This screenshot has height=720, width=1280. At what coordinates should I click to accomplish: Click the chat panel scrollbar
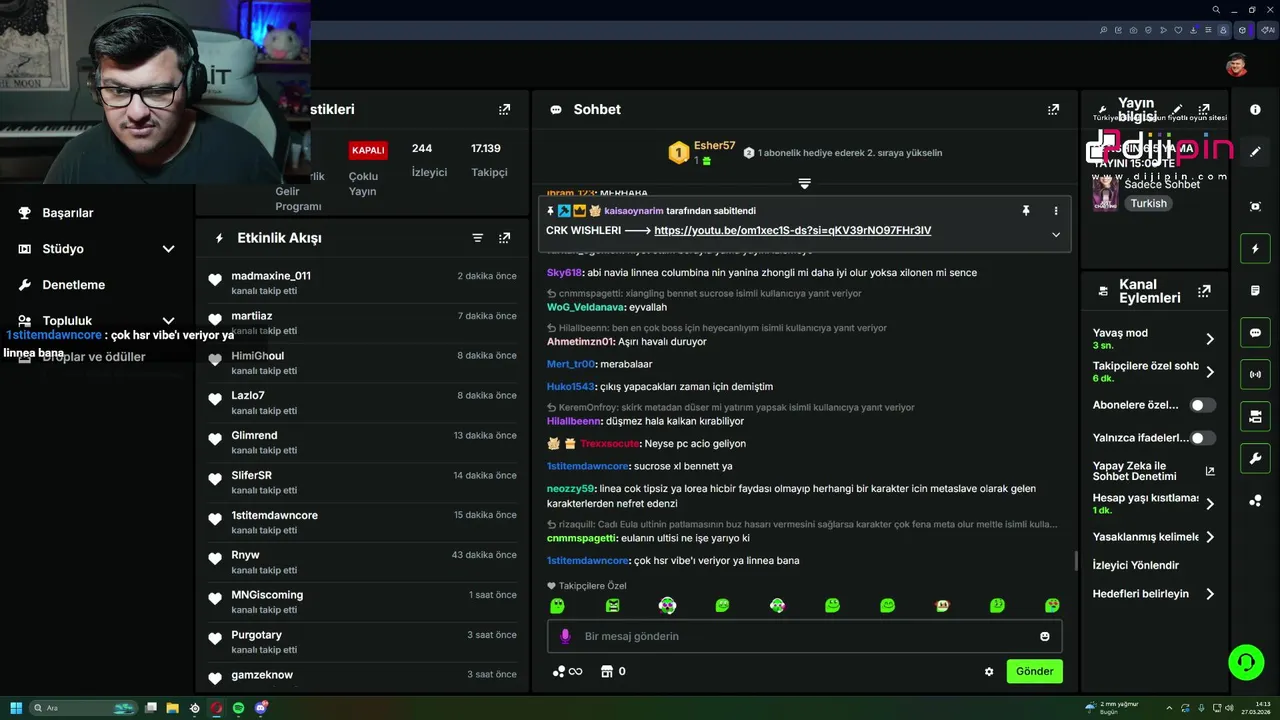click(x=1076, y=561)
